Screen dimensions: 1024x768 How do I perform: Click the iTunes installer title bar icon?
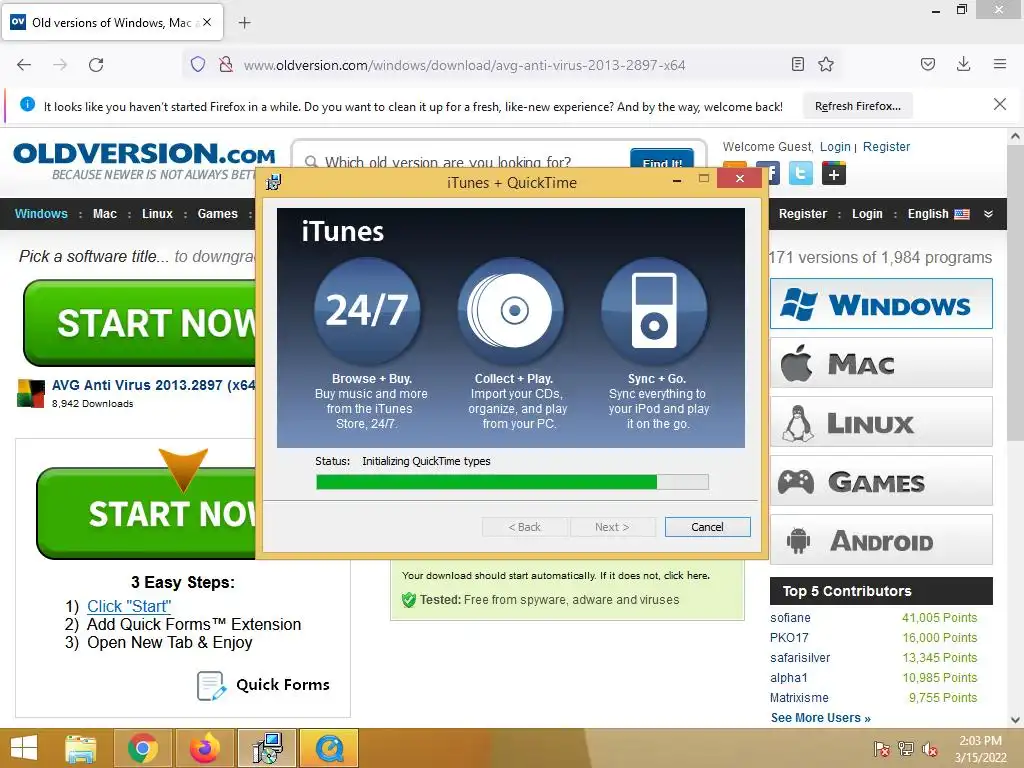274,182
